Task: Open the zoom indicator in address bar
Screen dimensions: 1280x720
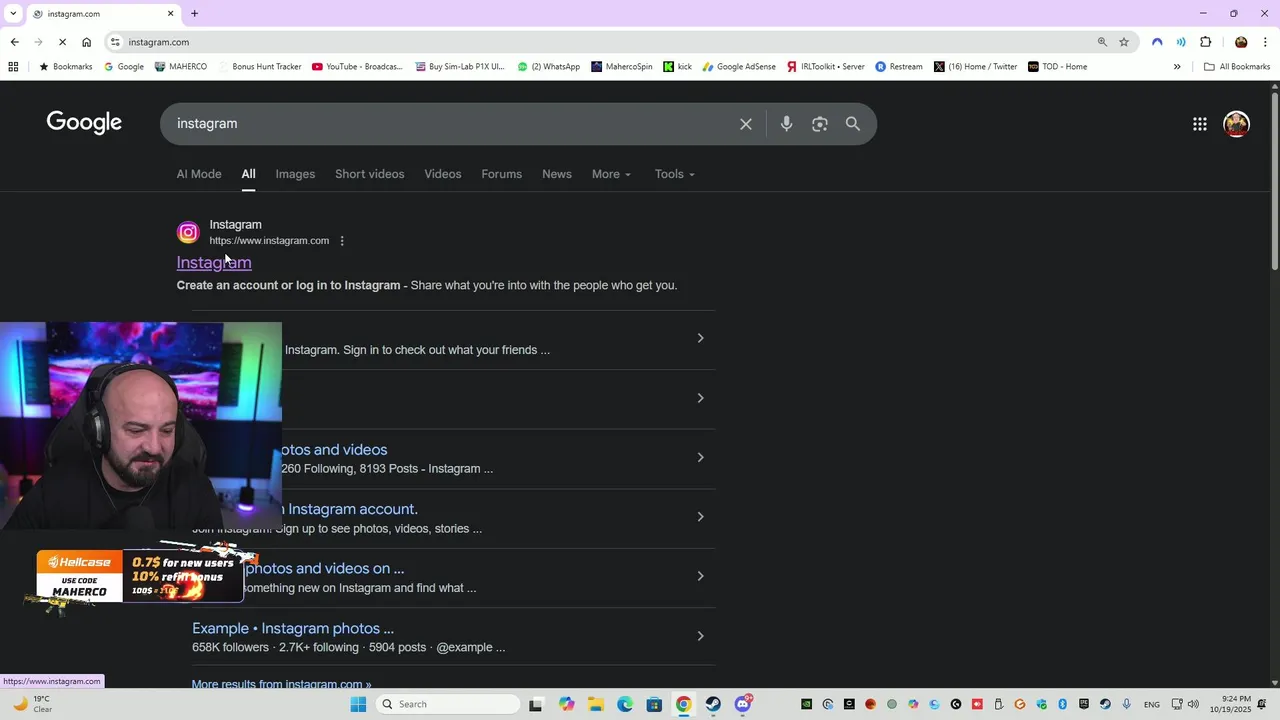Action: (x=1102, y=42)
